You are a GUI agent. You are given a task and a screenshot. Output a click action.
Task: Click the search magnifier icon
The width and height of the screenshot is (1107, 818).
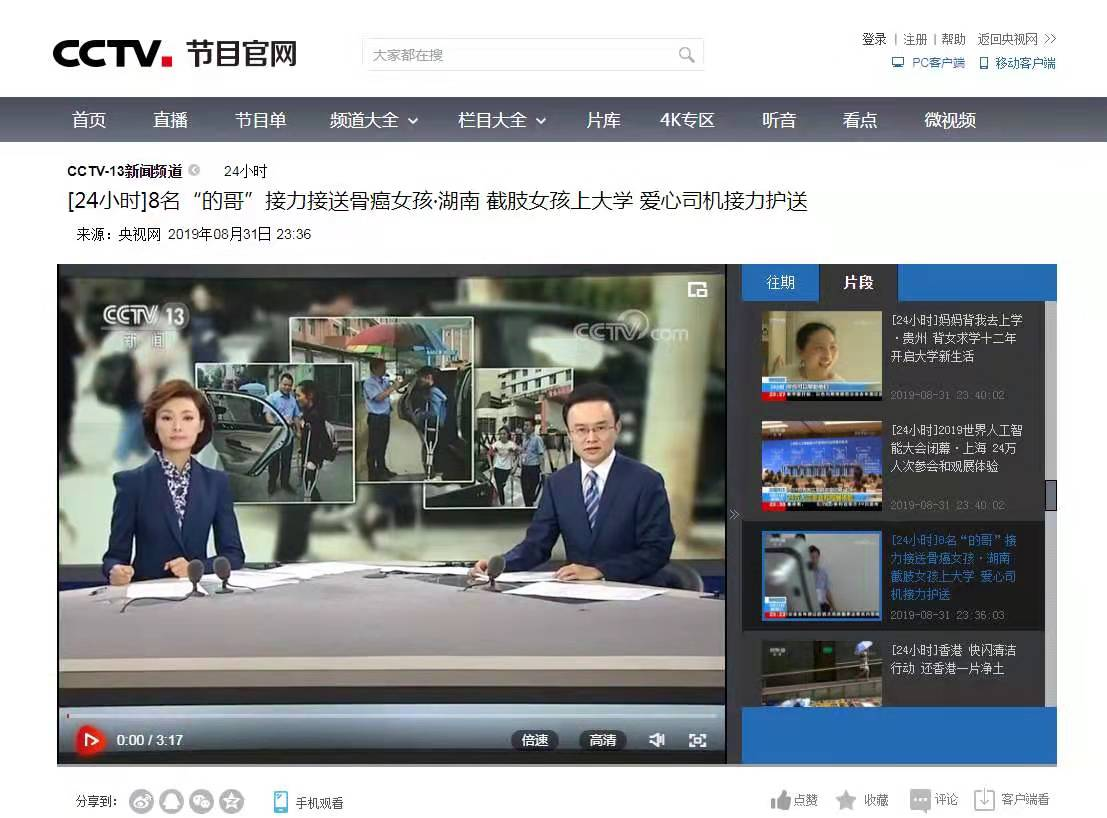tap(686, 54)
